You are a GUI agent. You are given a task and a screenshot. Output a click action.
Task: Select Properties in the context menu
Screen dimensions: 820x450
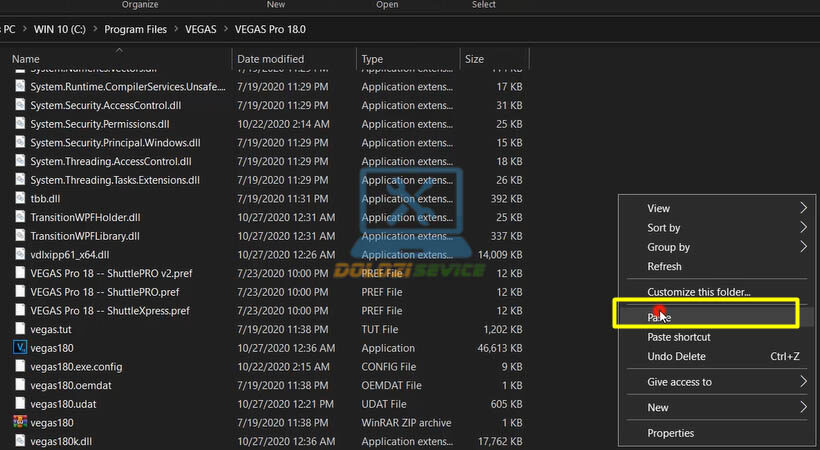(670, 433)
